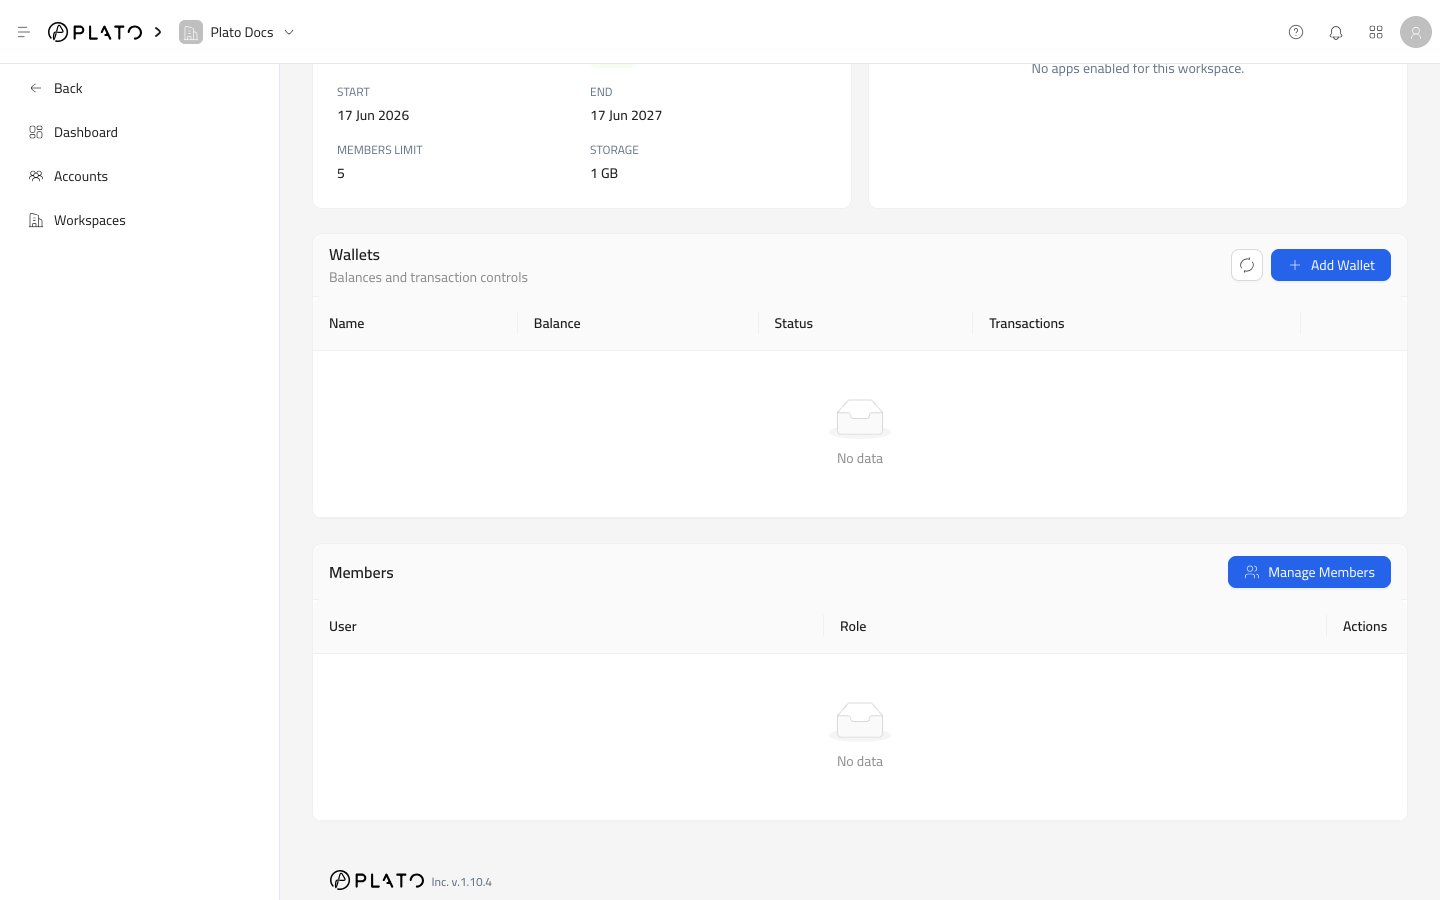Click 'Balances and transaction controls' subtitle
The height and width of the screenshot is (900, 1440).
click(x=428, y=277)
